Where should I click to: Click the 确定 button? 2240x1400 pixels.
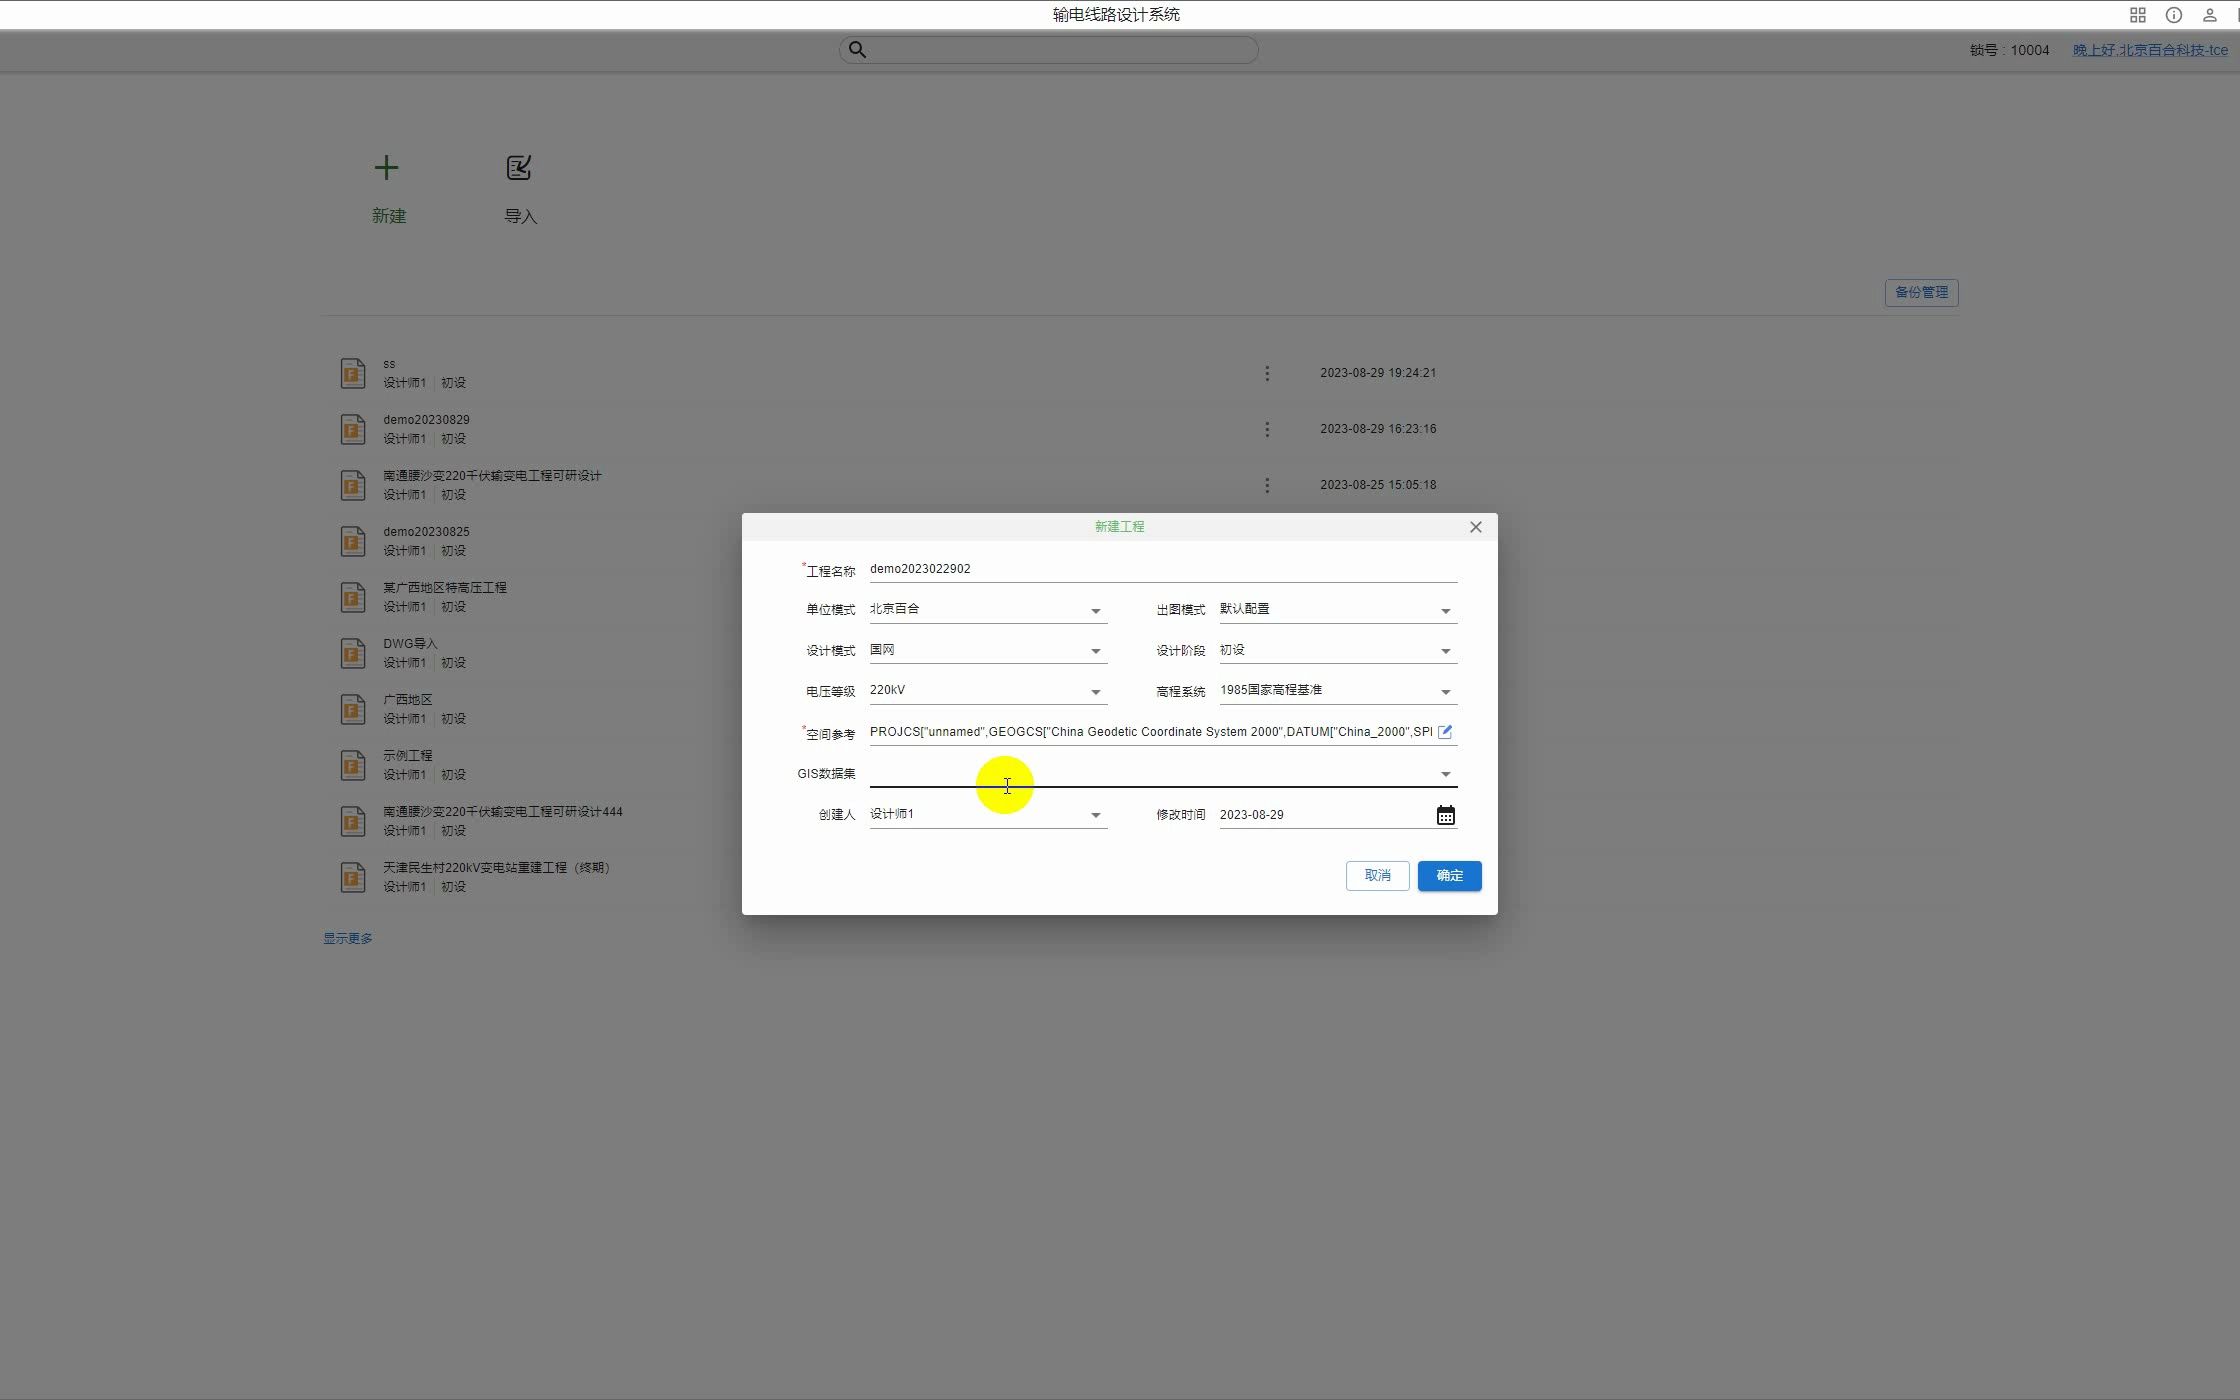[1449, 876]
